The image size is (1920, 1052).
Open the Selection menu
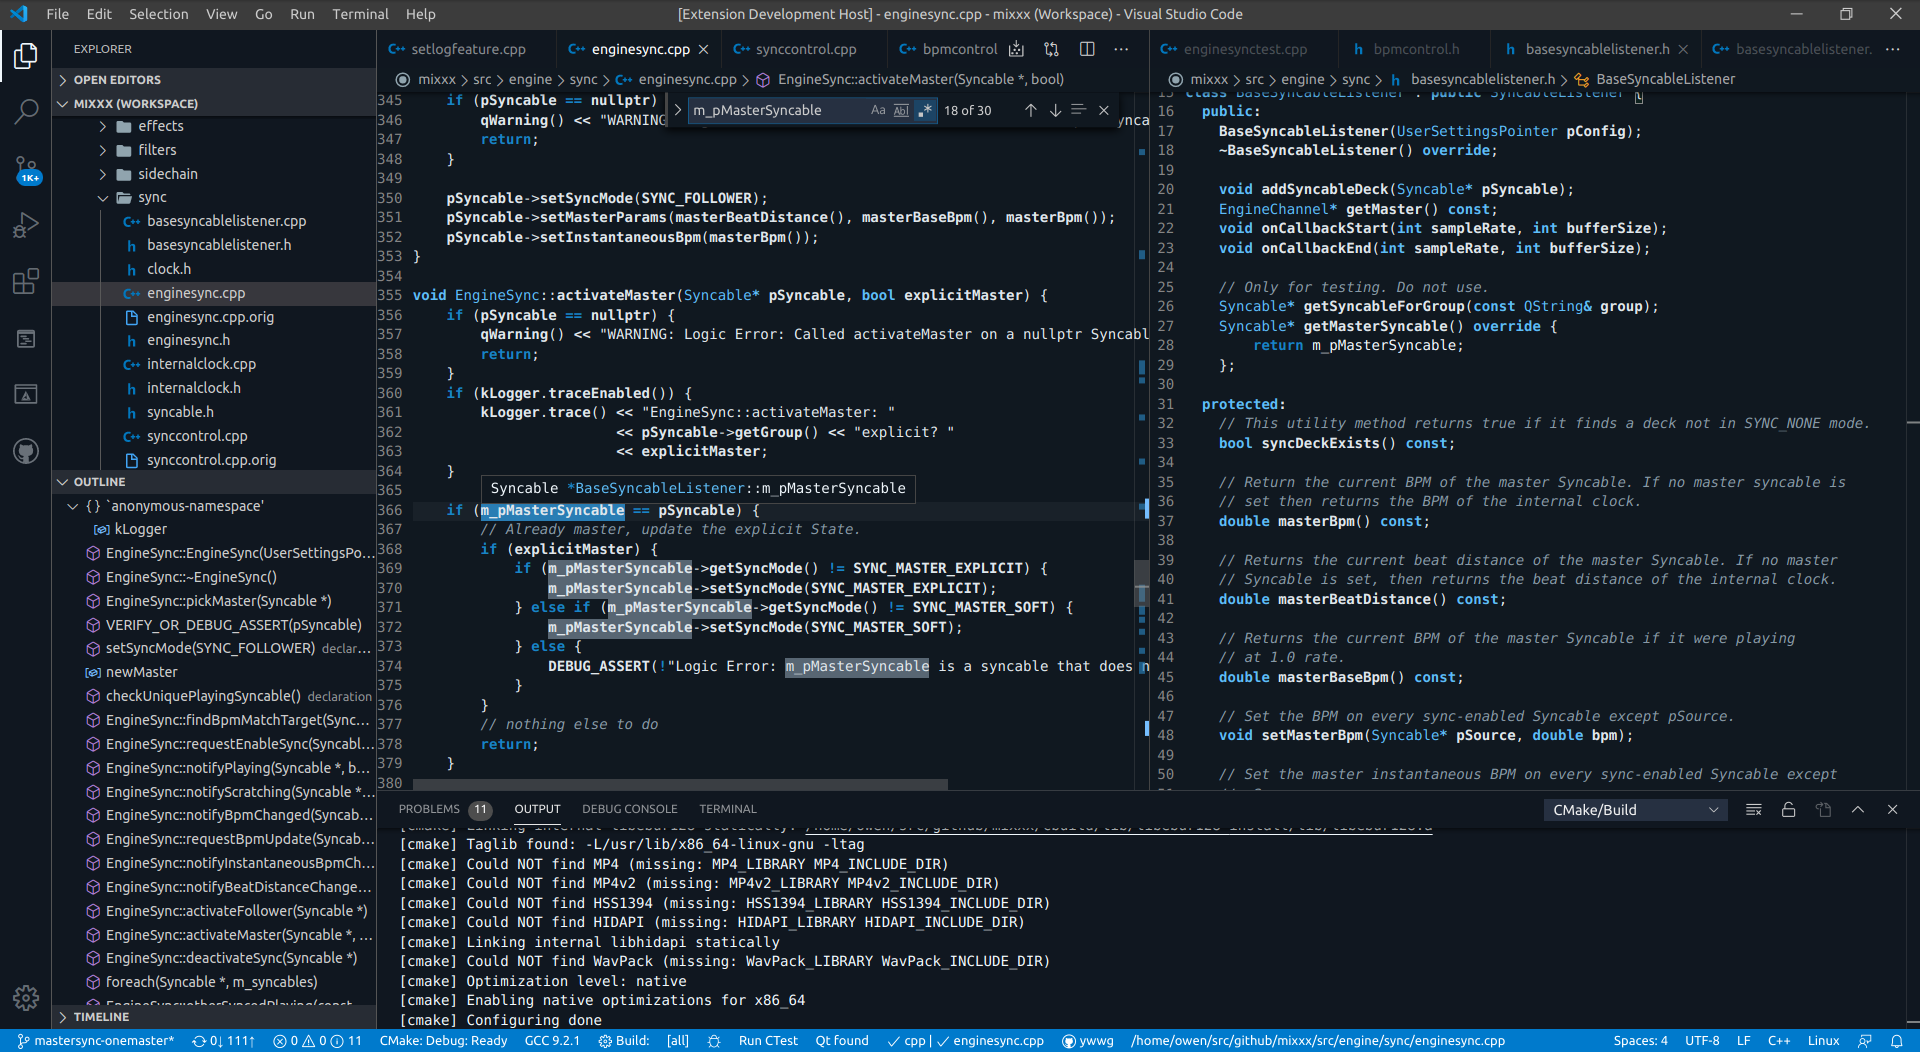tap(158, 14)
